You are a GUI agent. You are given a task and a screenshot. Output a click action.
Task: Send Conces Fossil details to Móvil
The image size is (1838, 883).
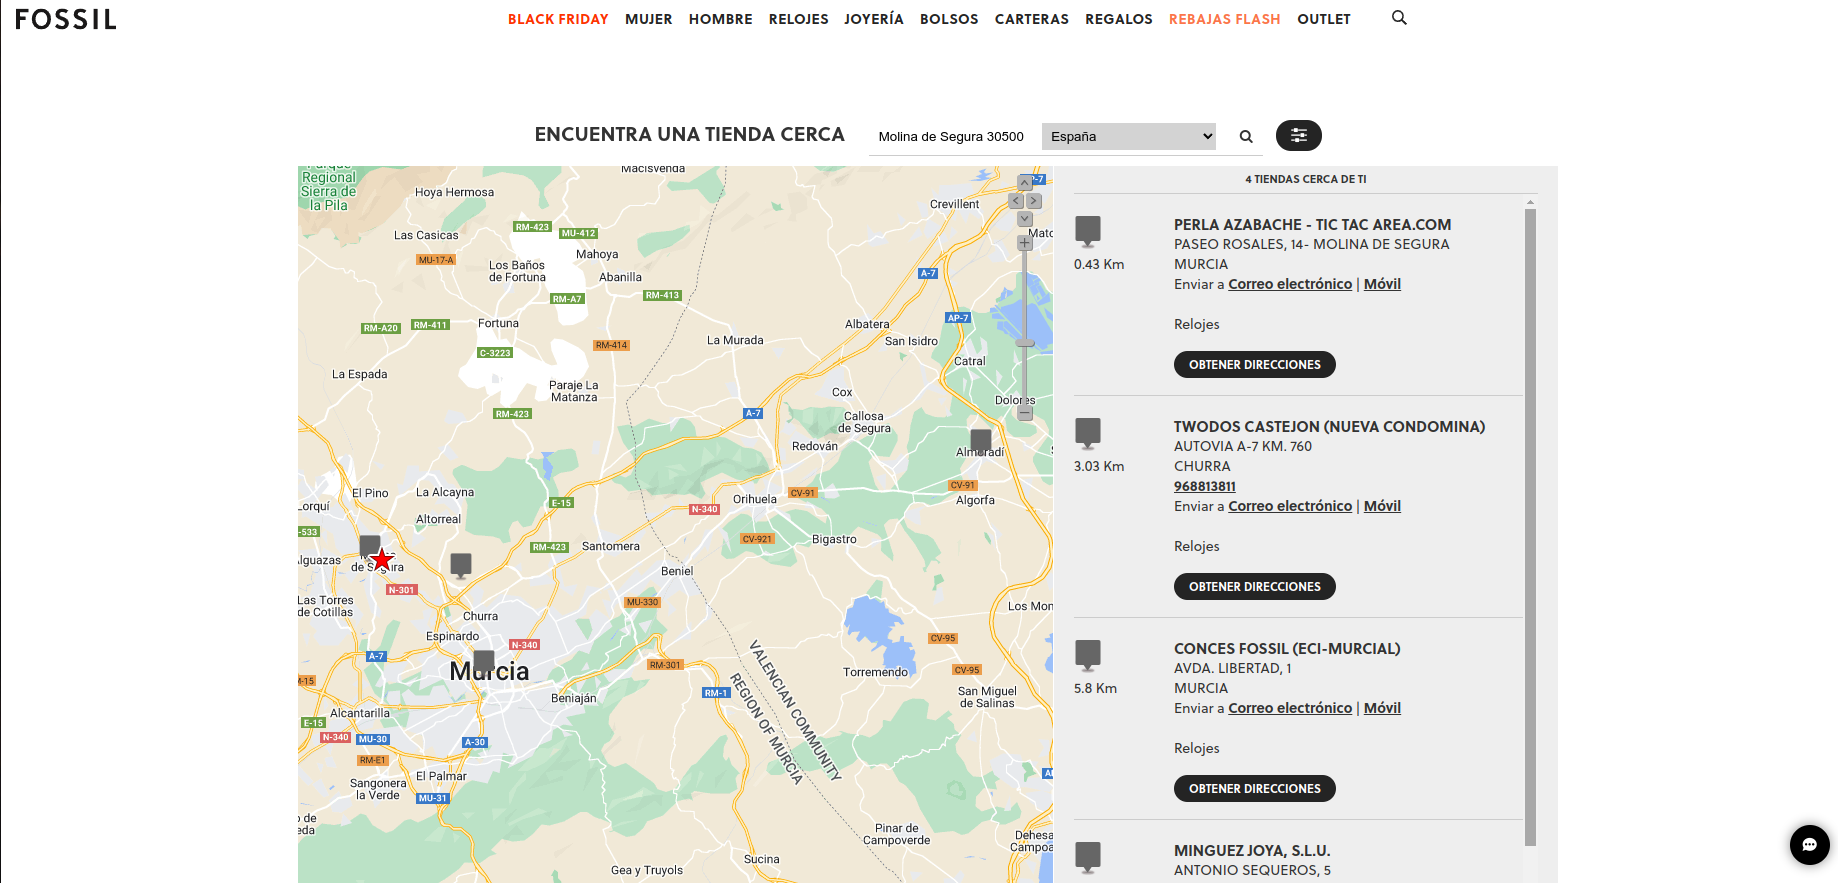(x=1382, y=708)
